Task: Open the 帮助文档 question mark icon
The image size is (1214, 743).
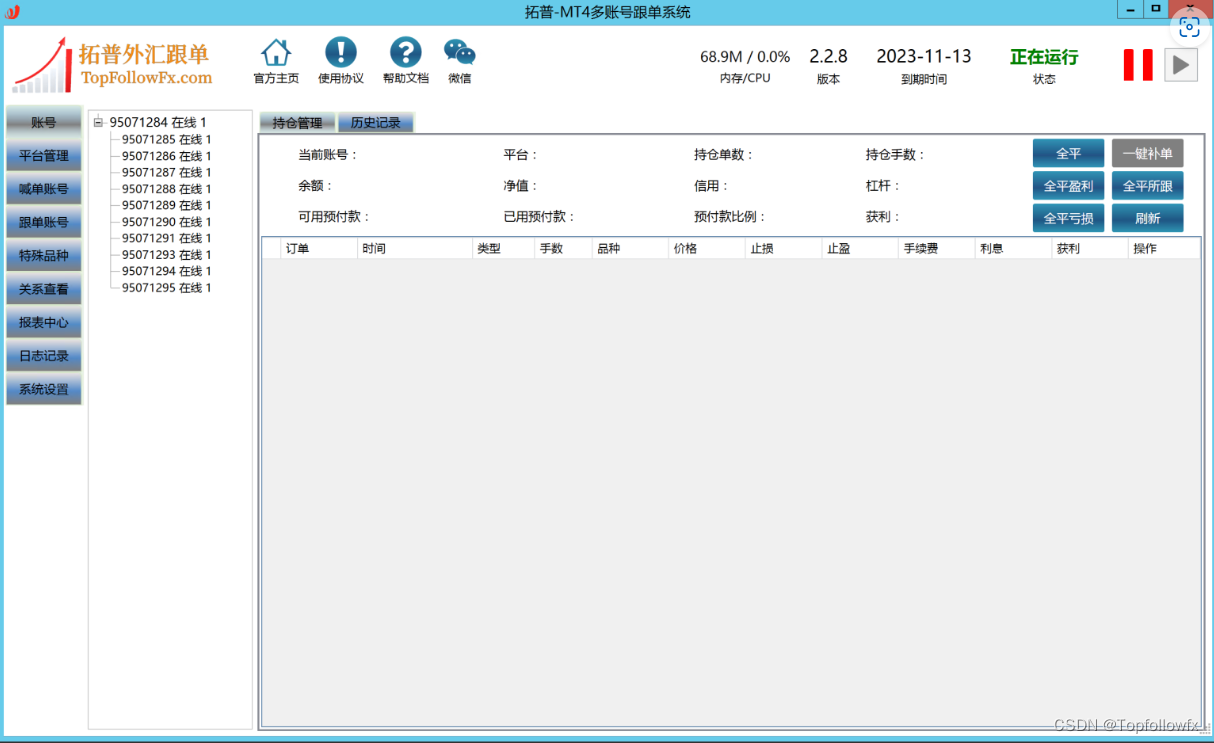Action: (406, 53)
